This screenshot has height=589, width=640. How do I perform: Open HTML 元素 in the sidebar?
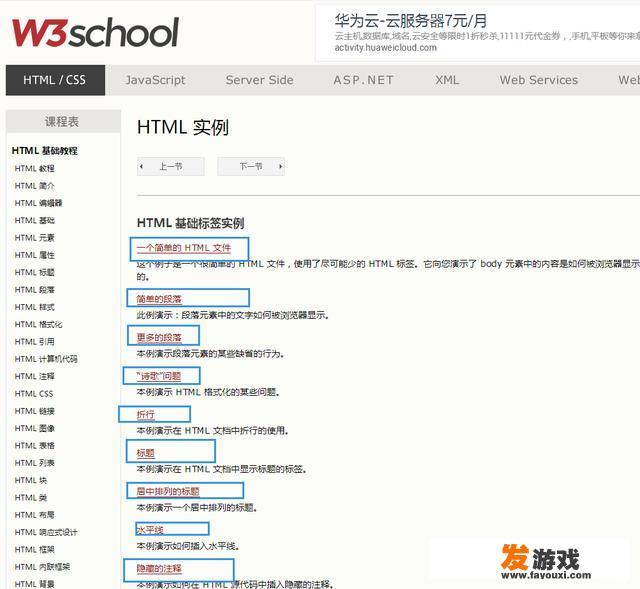pos(35,238)
